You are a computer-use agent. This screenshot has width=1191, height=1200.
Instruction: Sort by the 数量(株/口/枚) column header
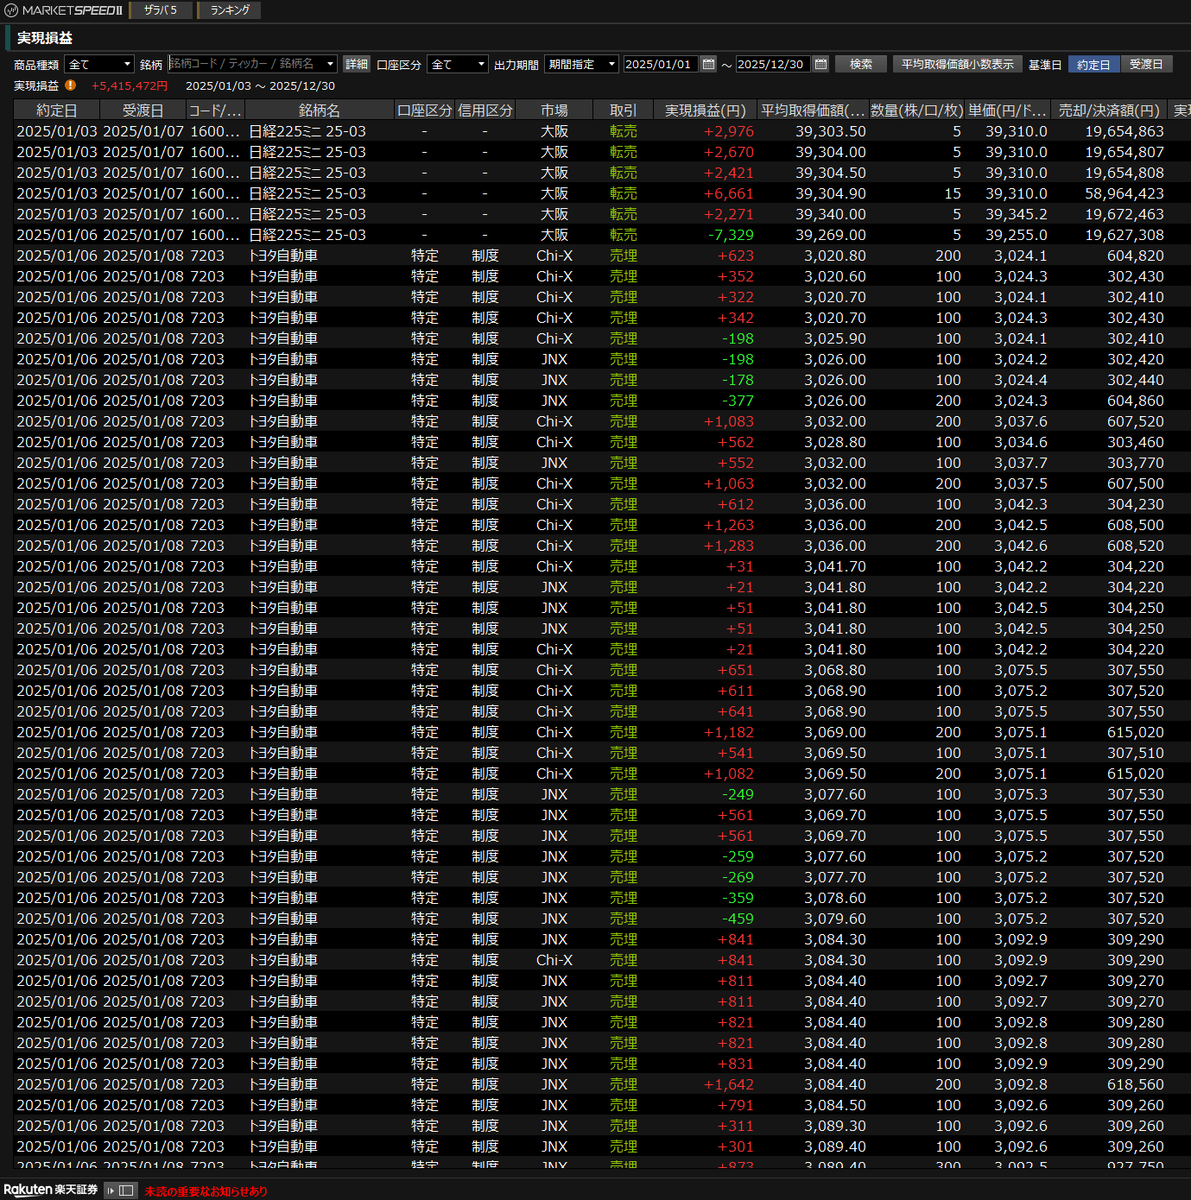tap(917, 110)
